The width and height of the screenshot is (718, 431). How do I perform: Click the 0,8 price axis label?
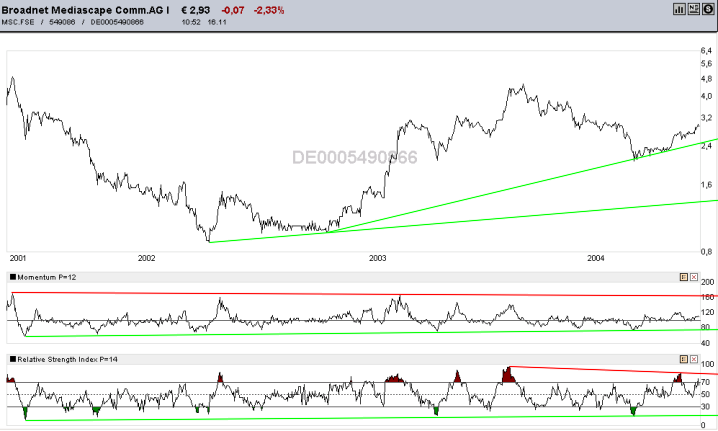pos(706,251)
